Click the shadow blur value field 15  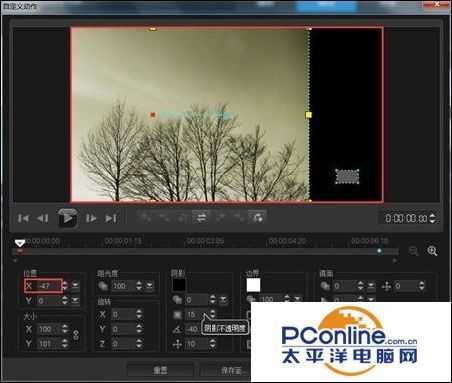[x=197, y=315]
